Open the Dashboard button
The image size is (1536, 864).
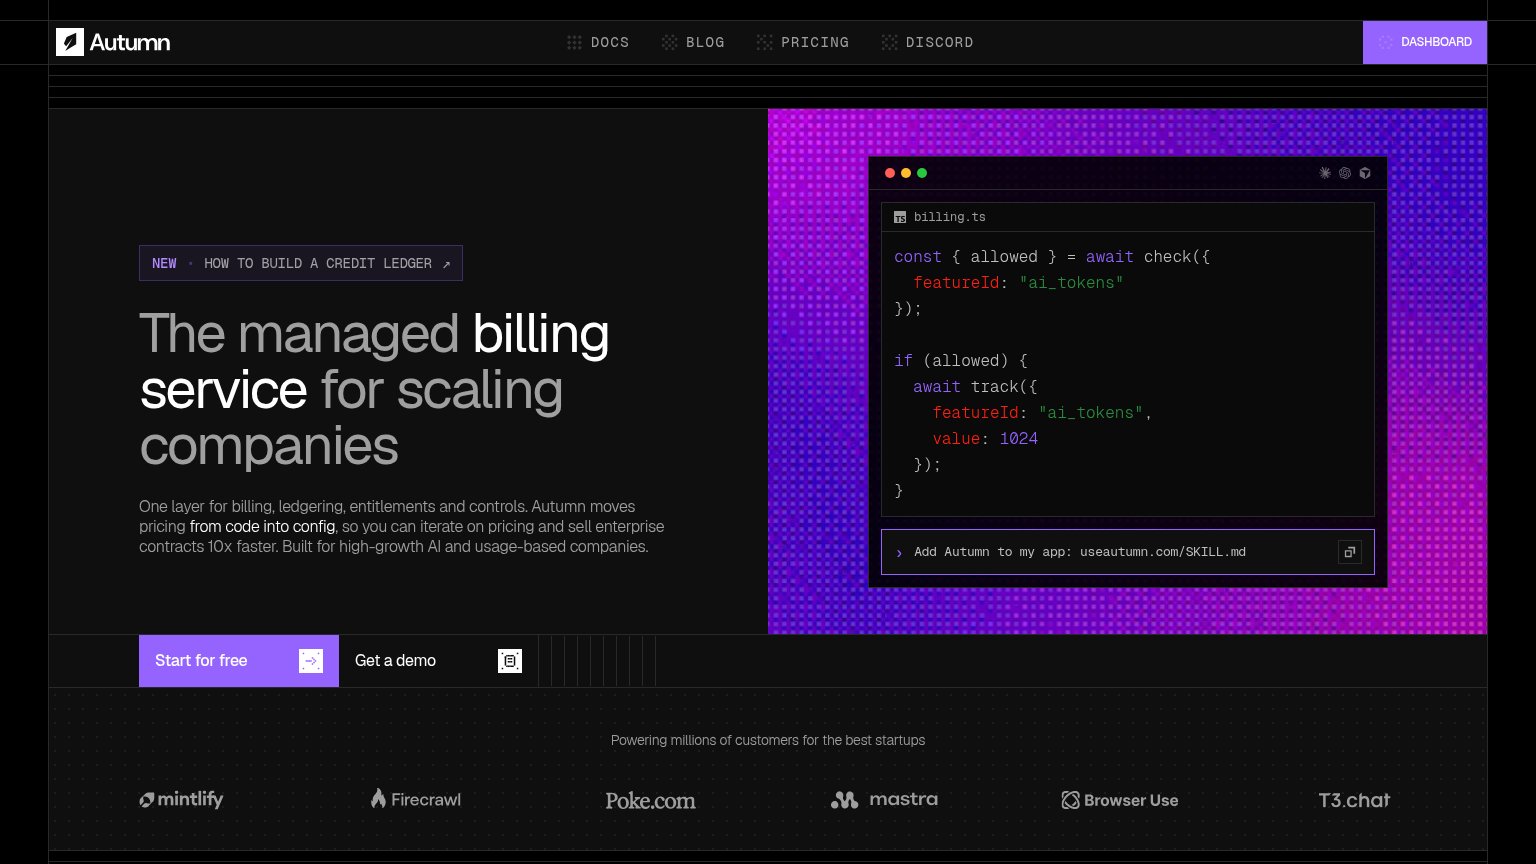pyautogui.click(x=1425, y=42)
